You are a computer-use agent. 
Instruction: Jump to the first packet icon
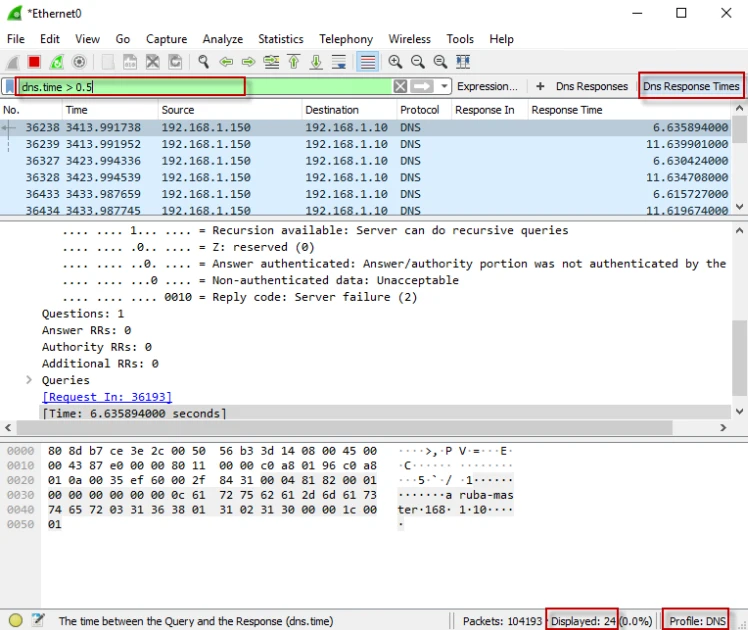294,62
